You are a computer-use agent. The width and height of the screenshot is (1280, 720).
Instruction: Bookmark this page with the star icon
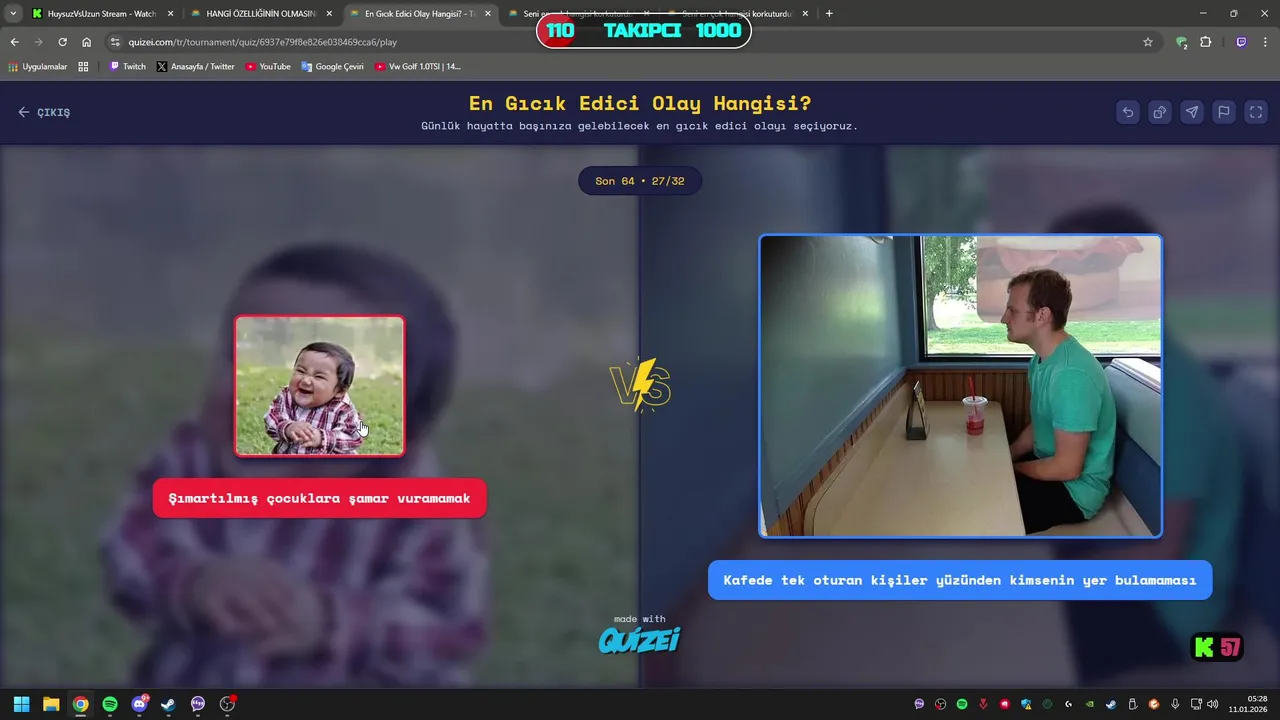coord(1148,42)
